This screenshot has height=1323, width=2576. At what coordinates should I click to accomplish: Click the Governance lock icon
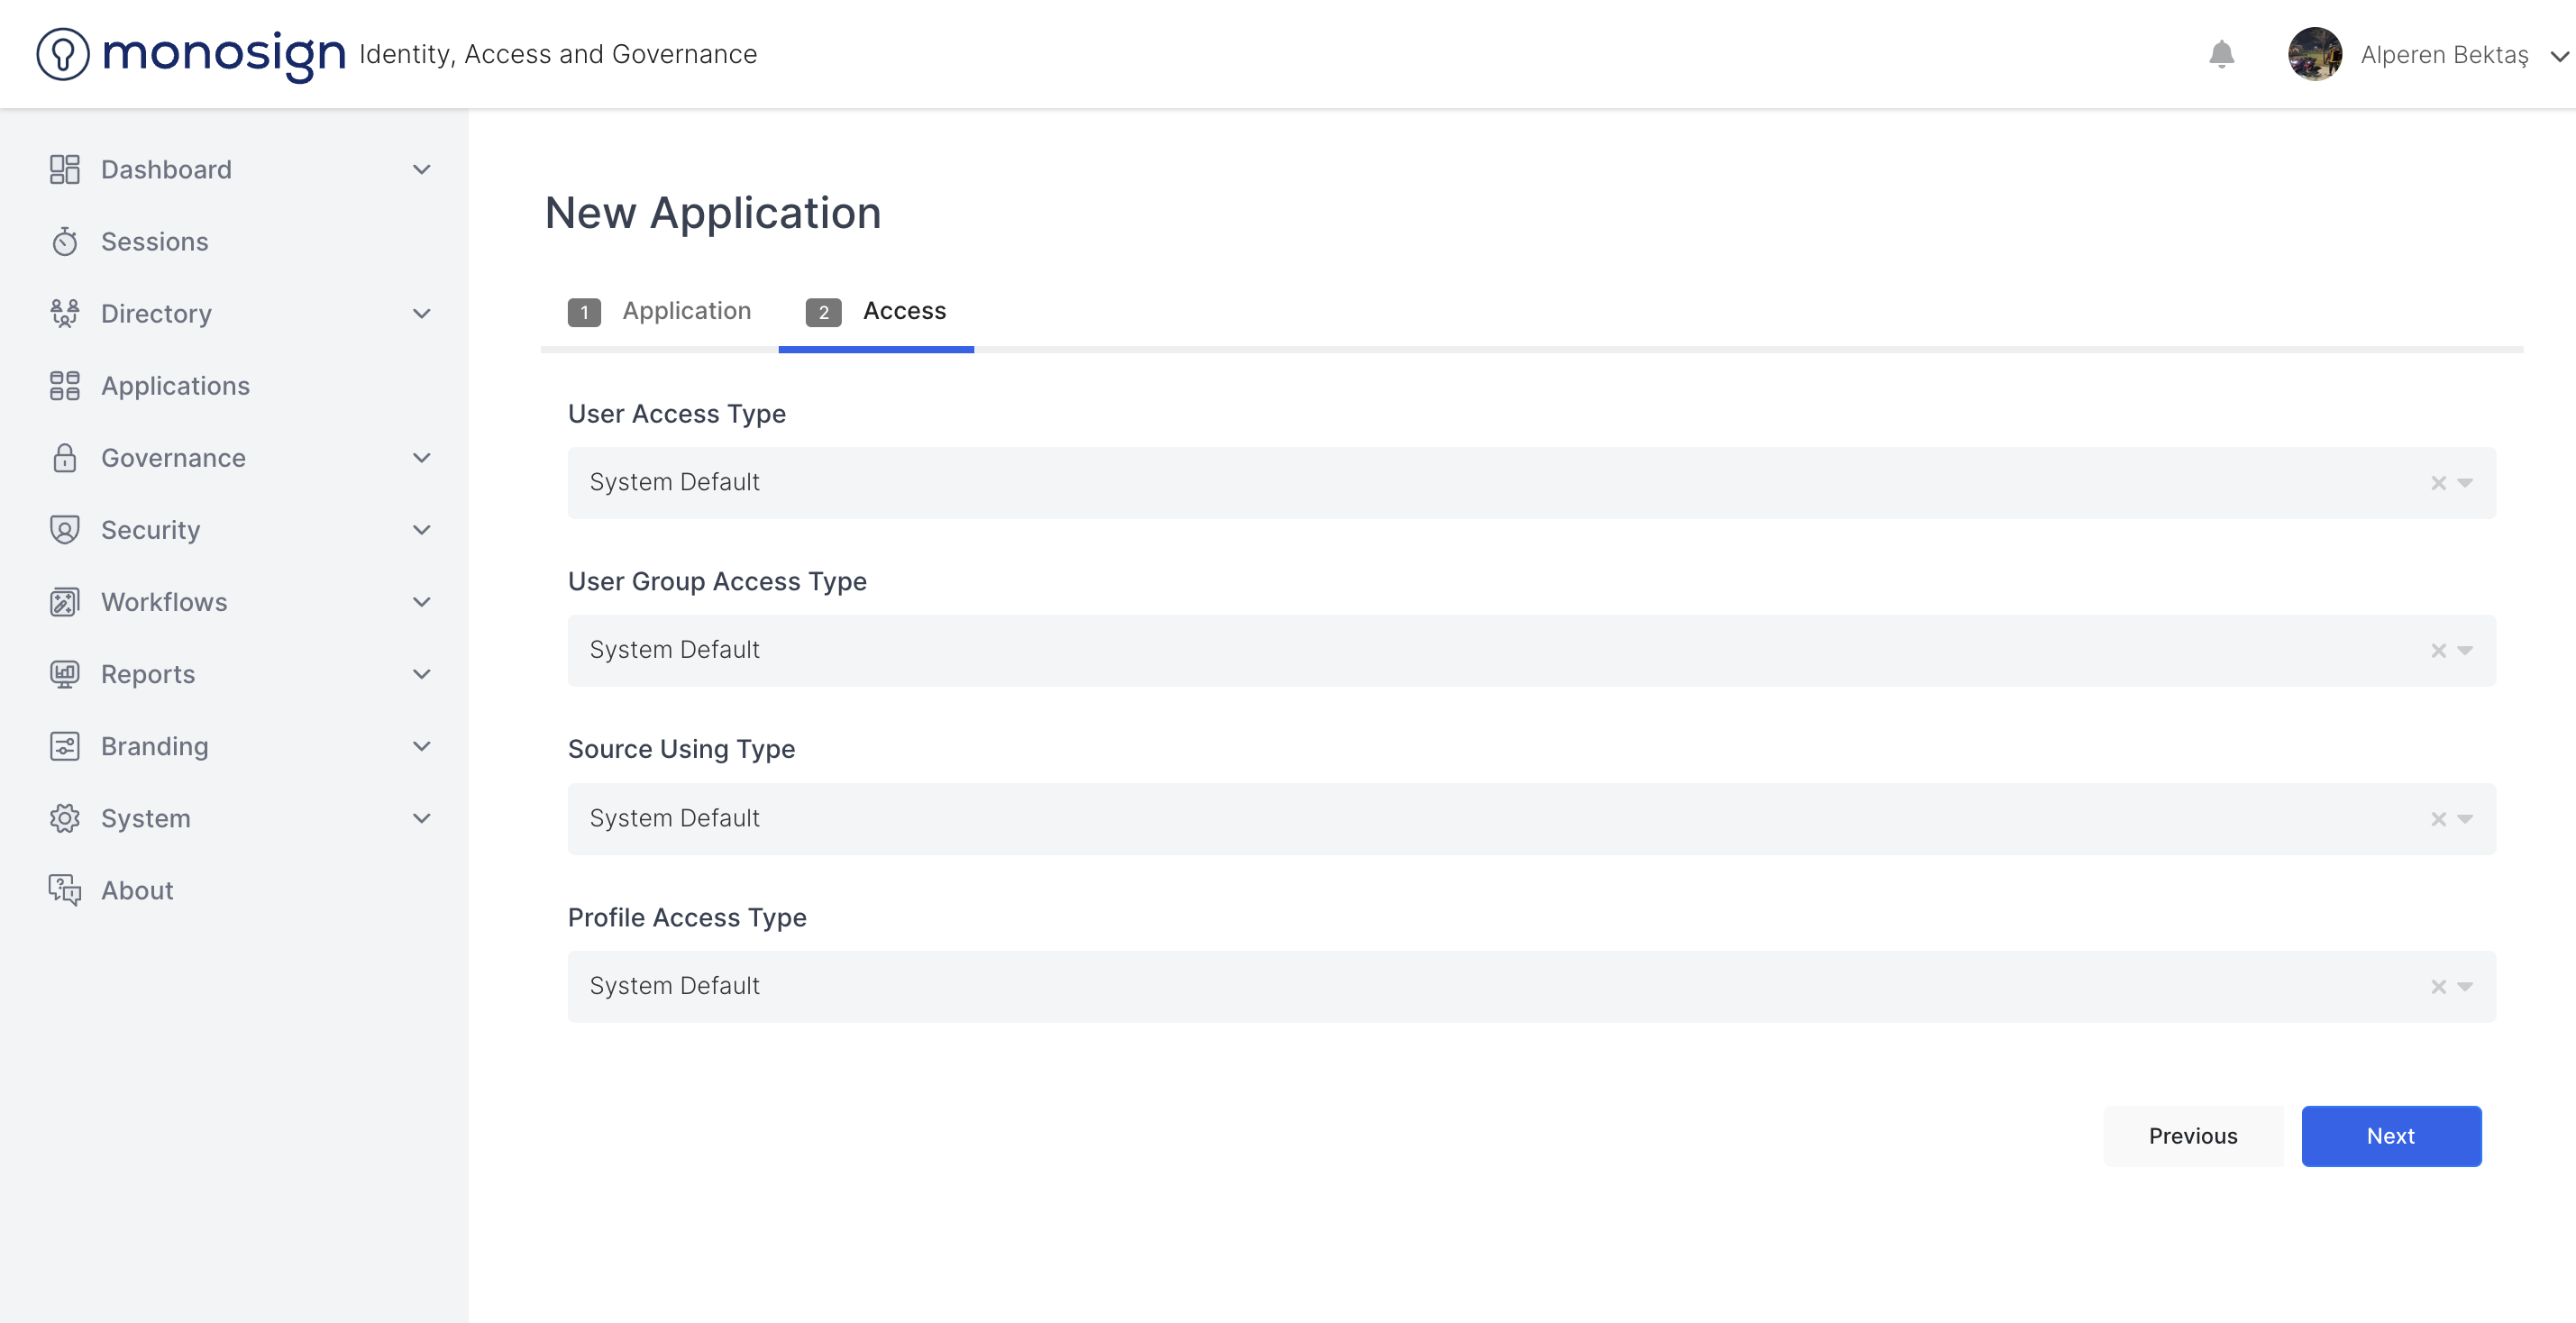click(64, 457)
